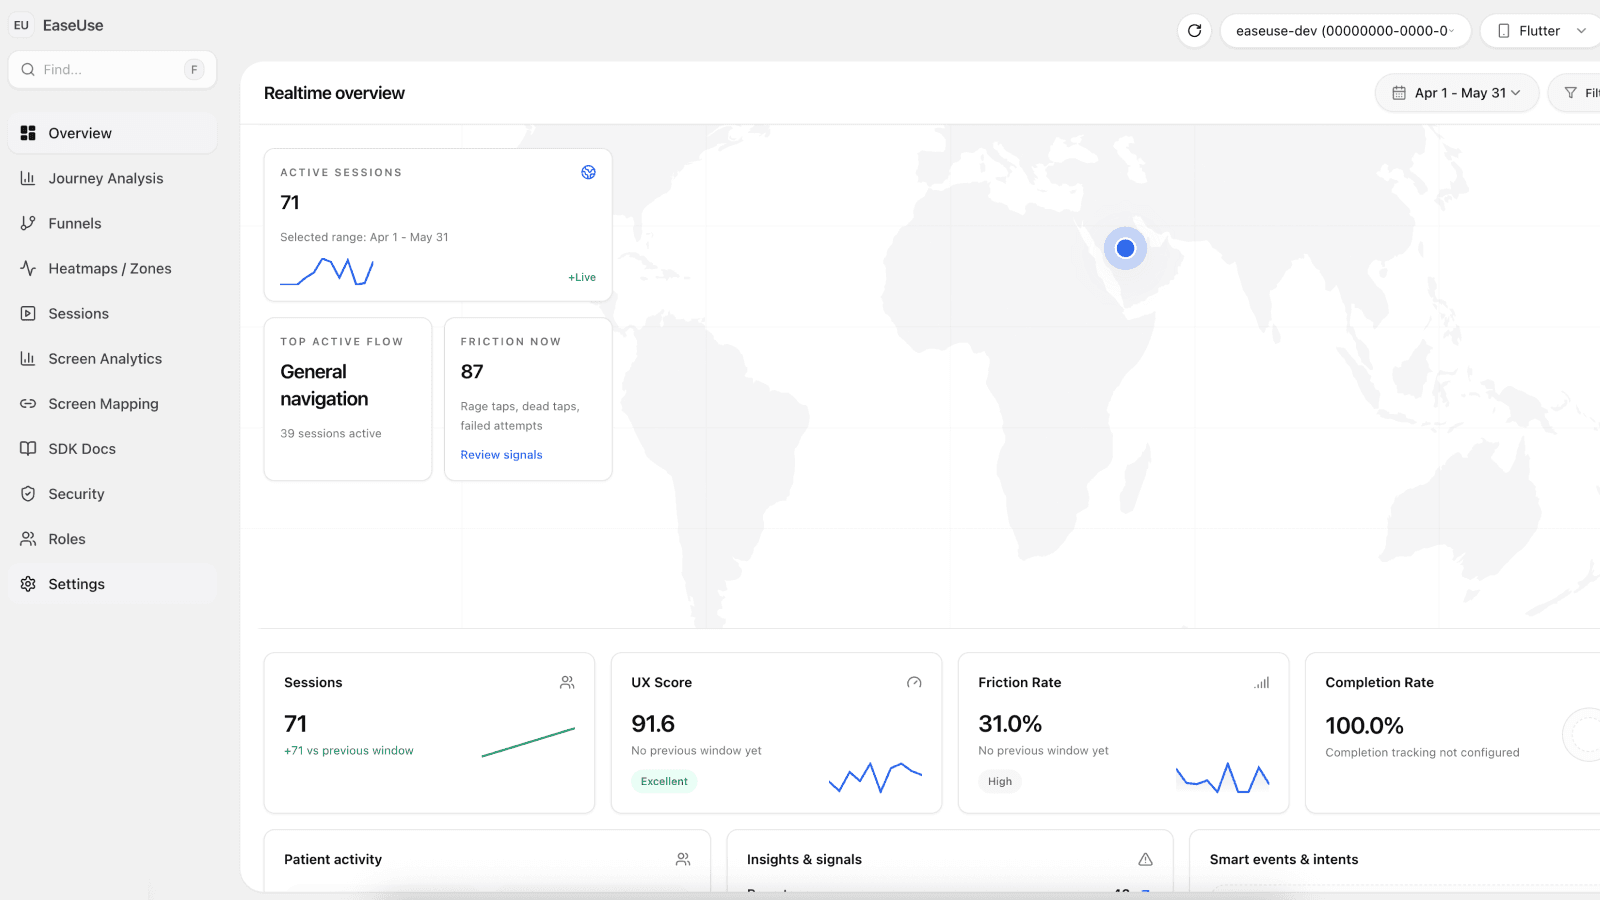
Task: Open the Apr 1 - May 31 date range picker
Action: 1457,93
